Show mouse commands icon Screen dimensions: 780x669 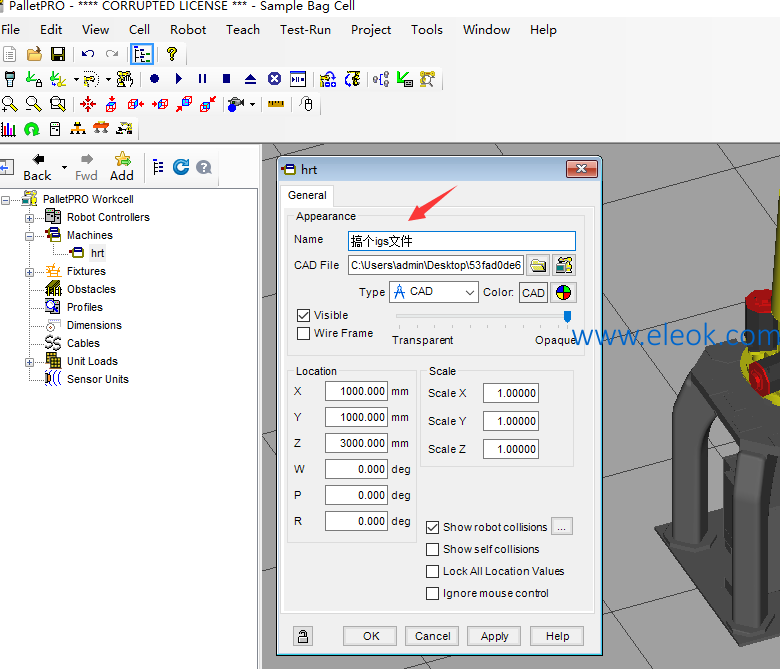(307, 104)
